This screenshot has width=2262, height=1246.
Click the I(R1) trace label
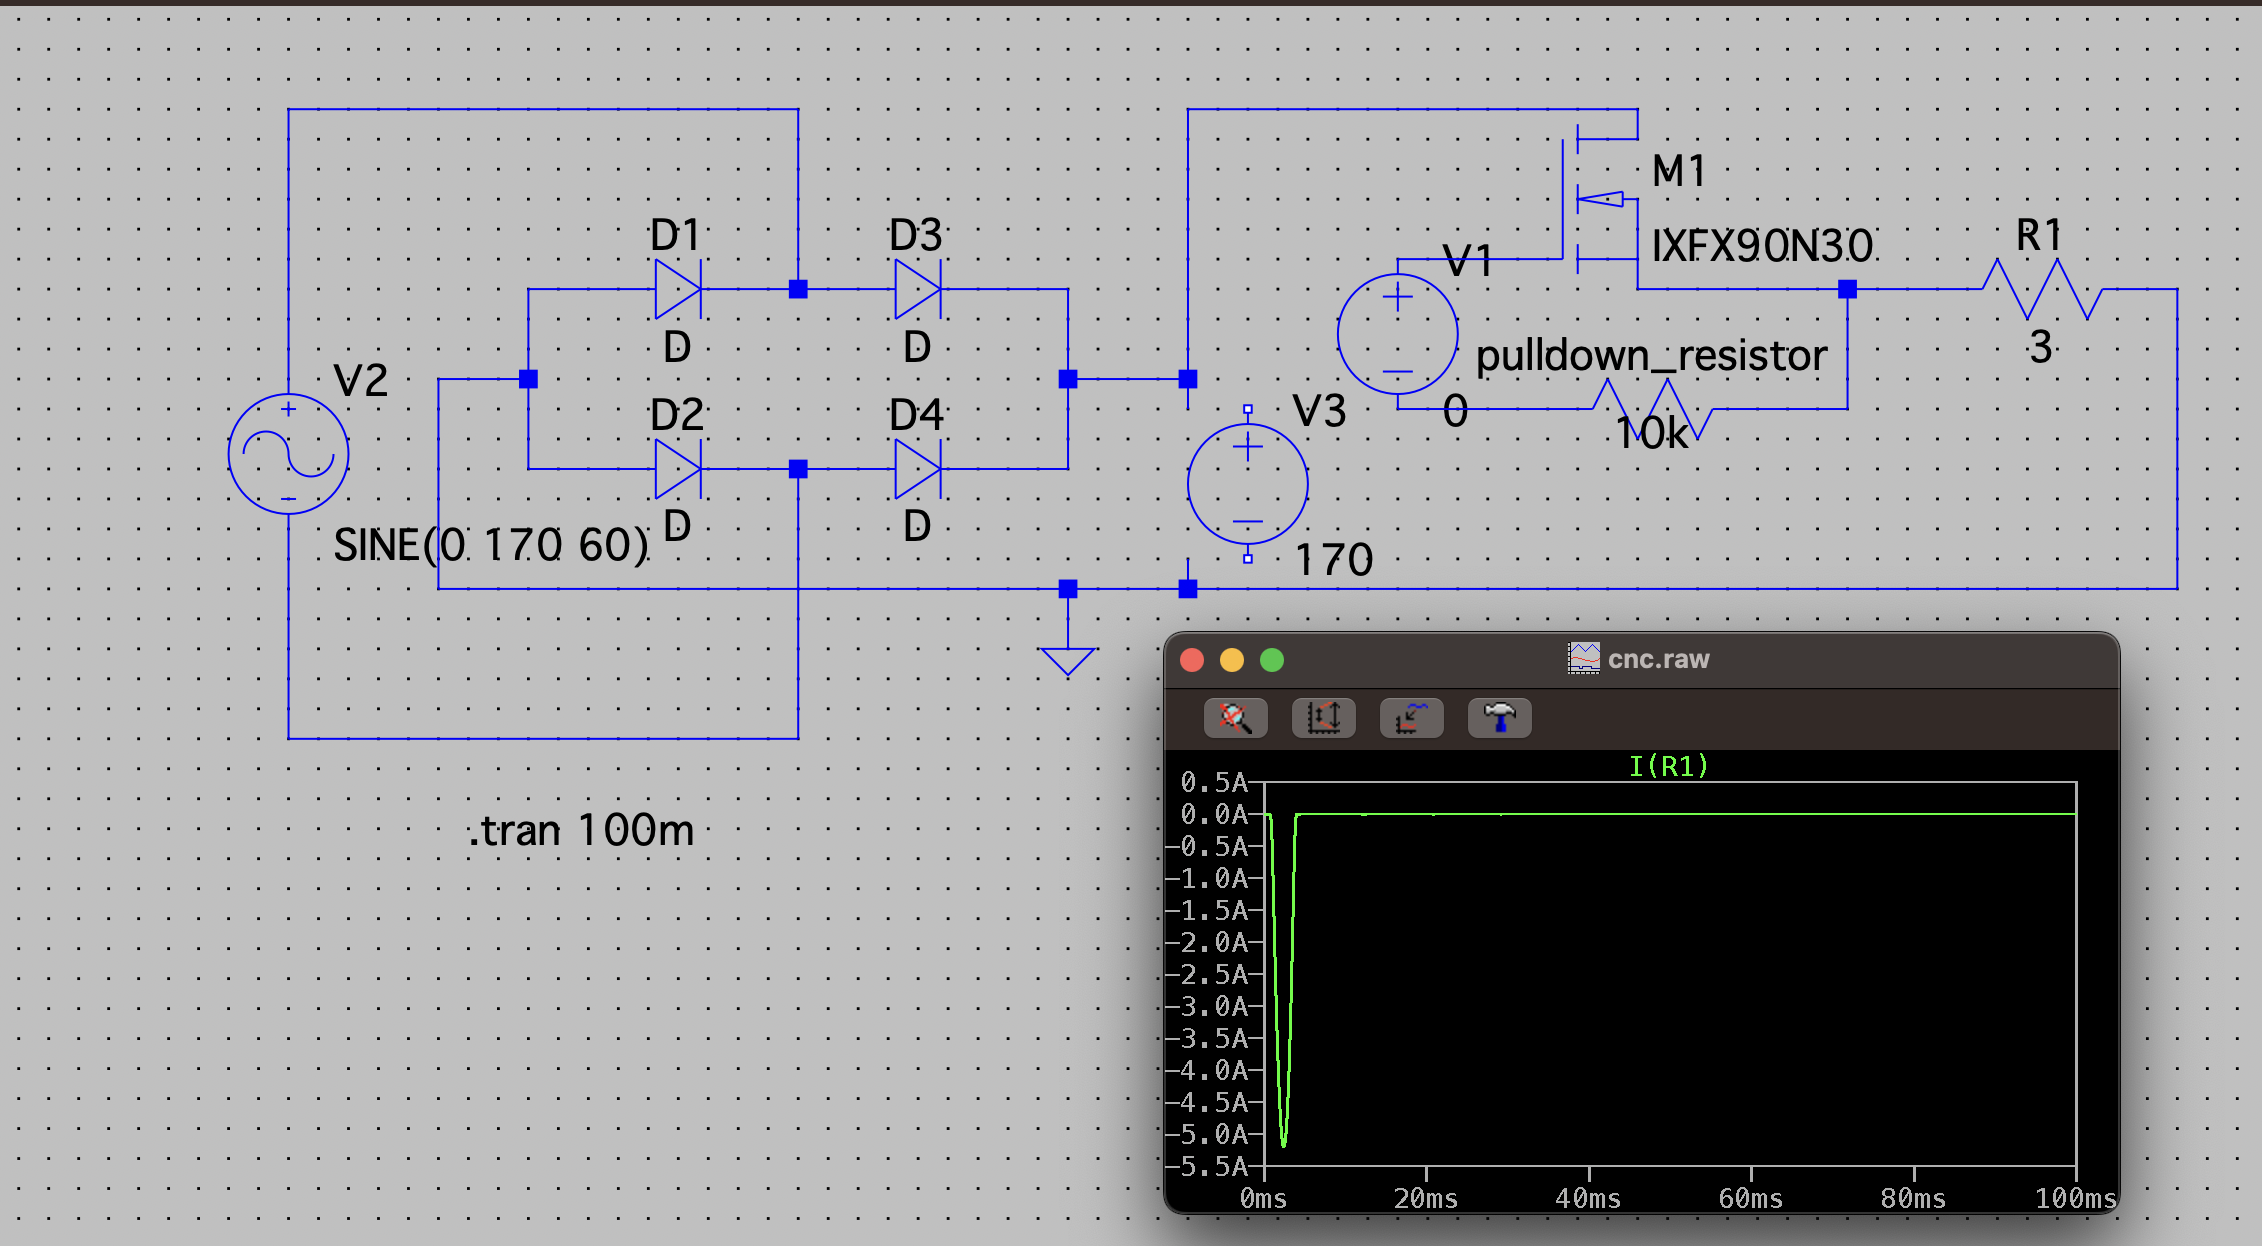click(1668, 766)
